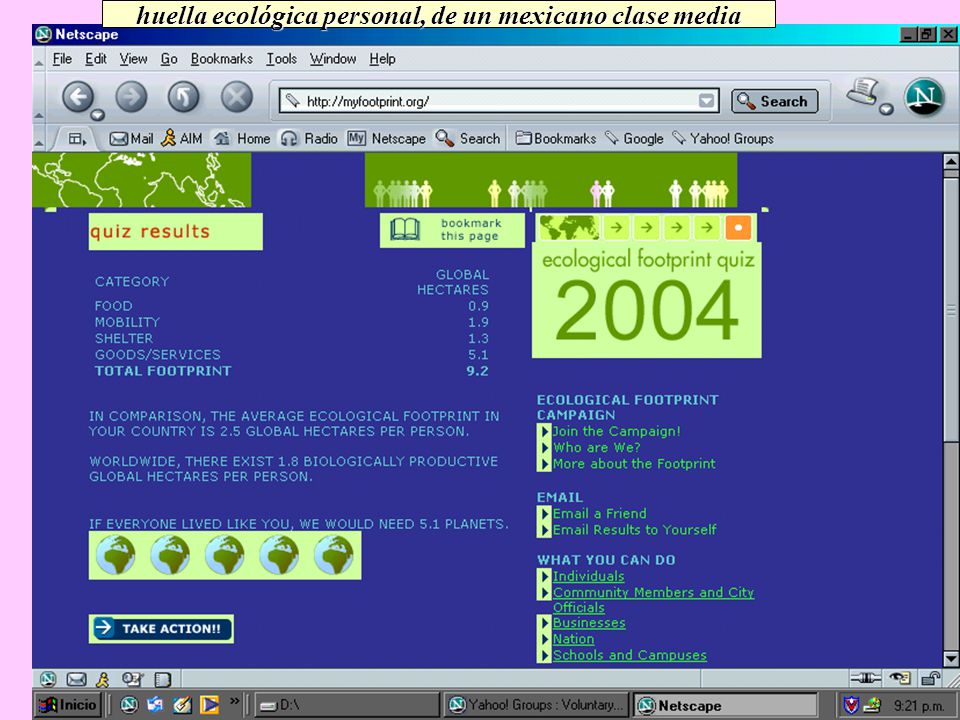This screenshot has width=960, height=720.
Task: Open Navigator from status bar component icon
Action: pos(48,678)
